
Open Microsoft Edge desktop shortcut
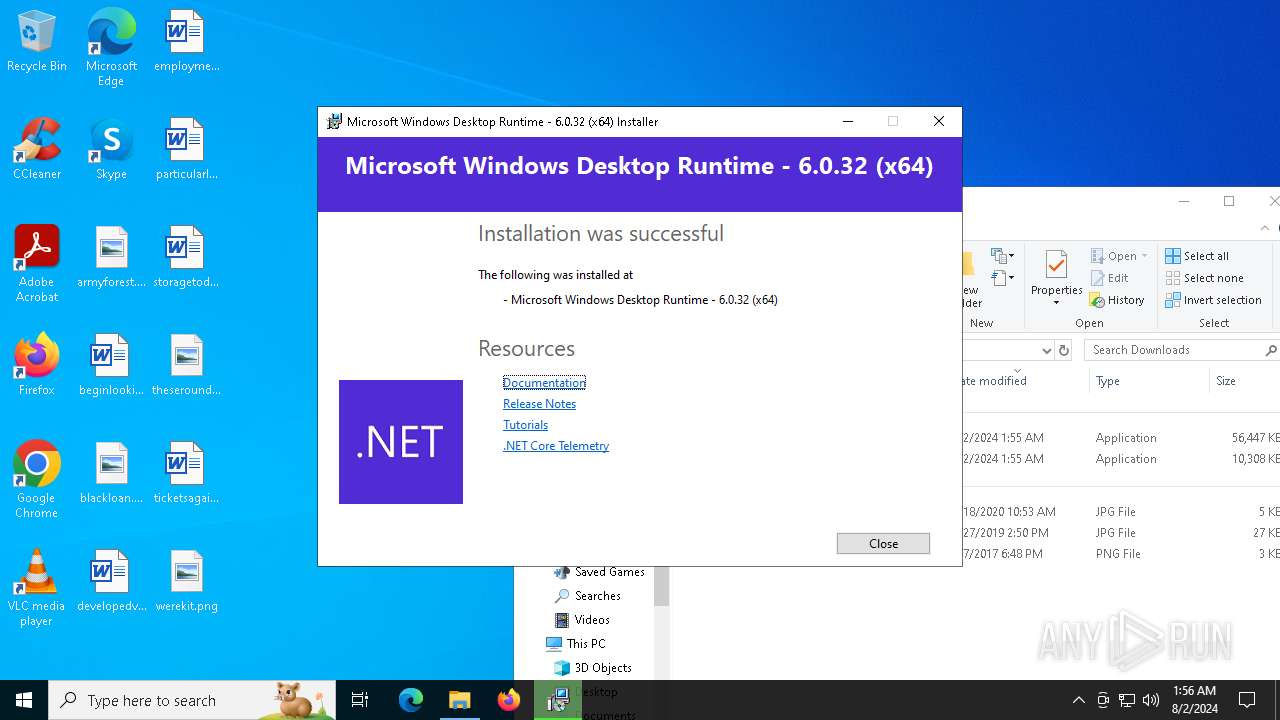(x=111, y=48)
